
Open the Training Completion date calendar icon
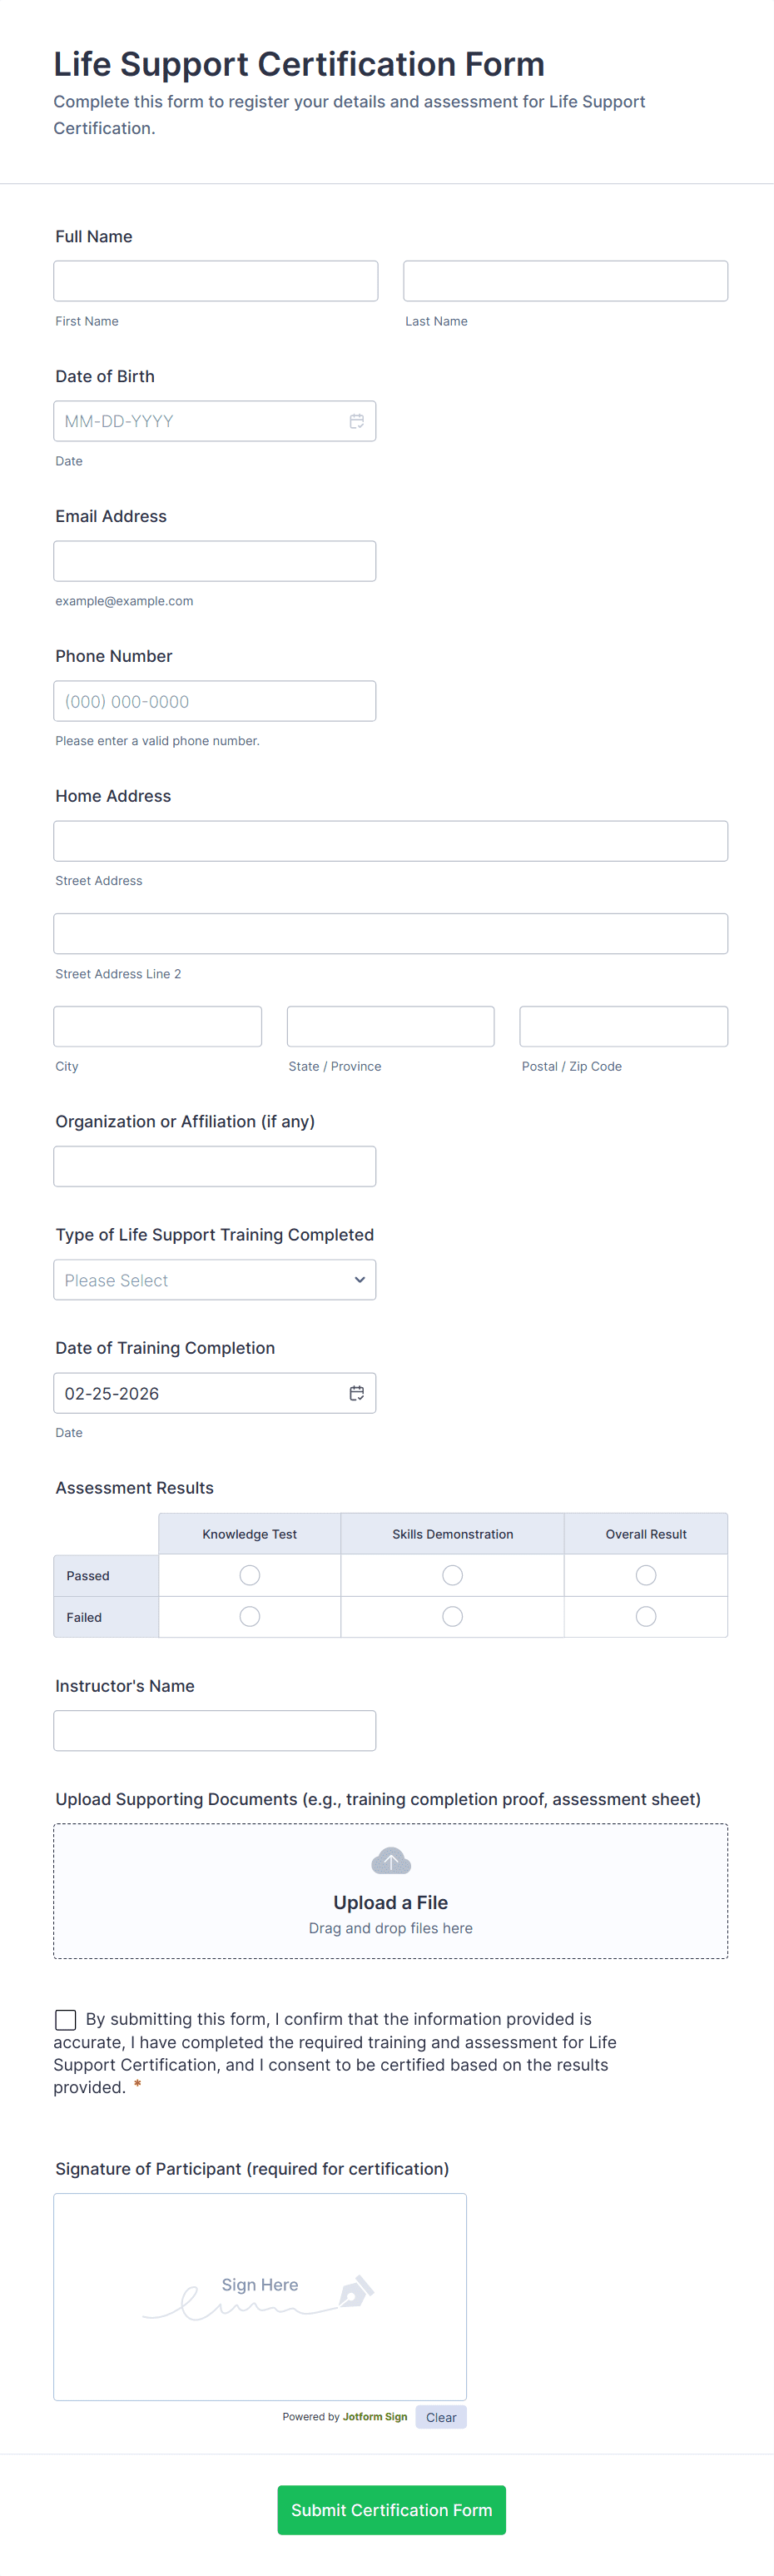(x=356, y=1393)
